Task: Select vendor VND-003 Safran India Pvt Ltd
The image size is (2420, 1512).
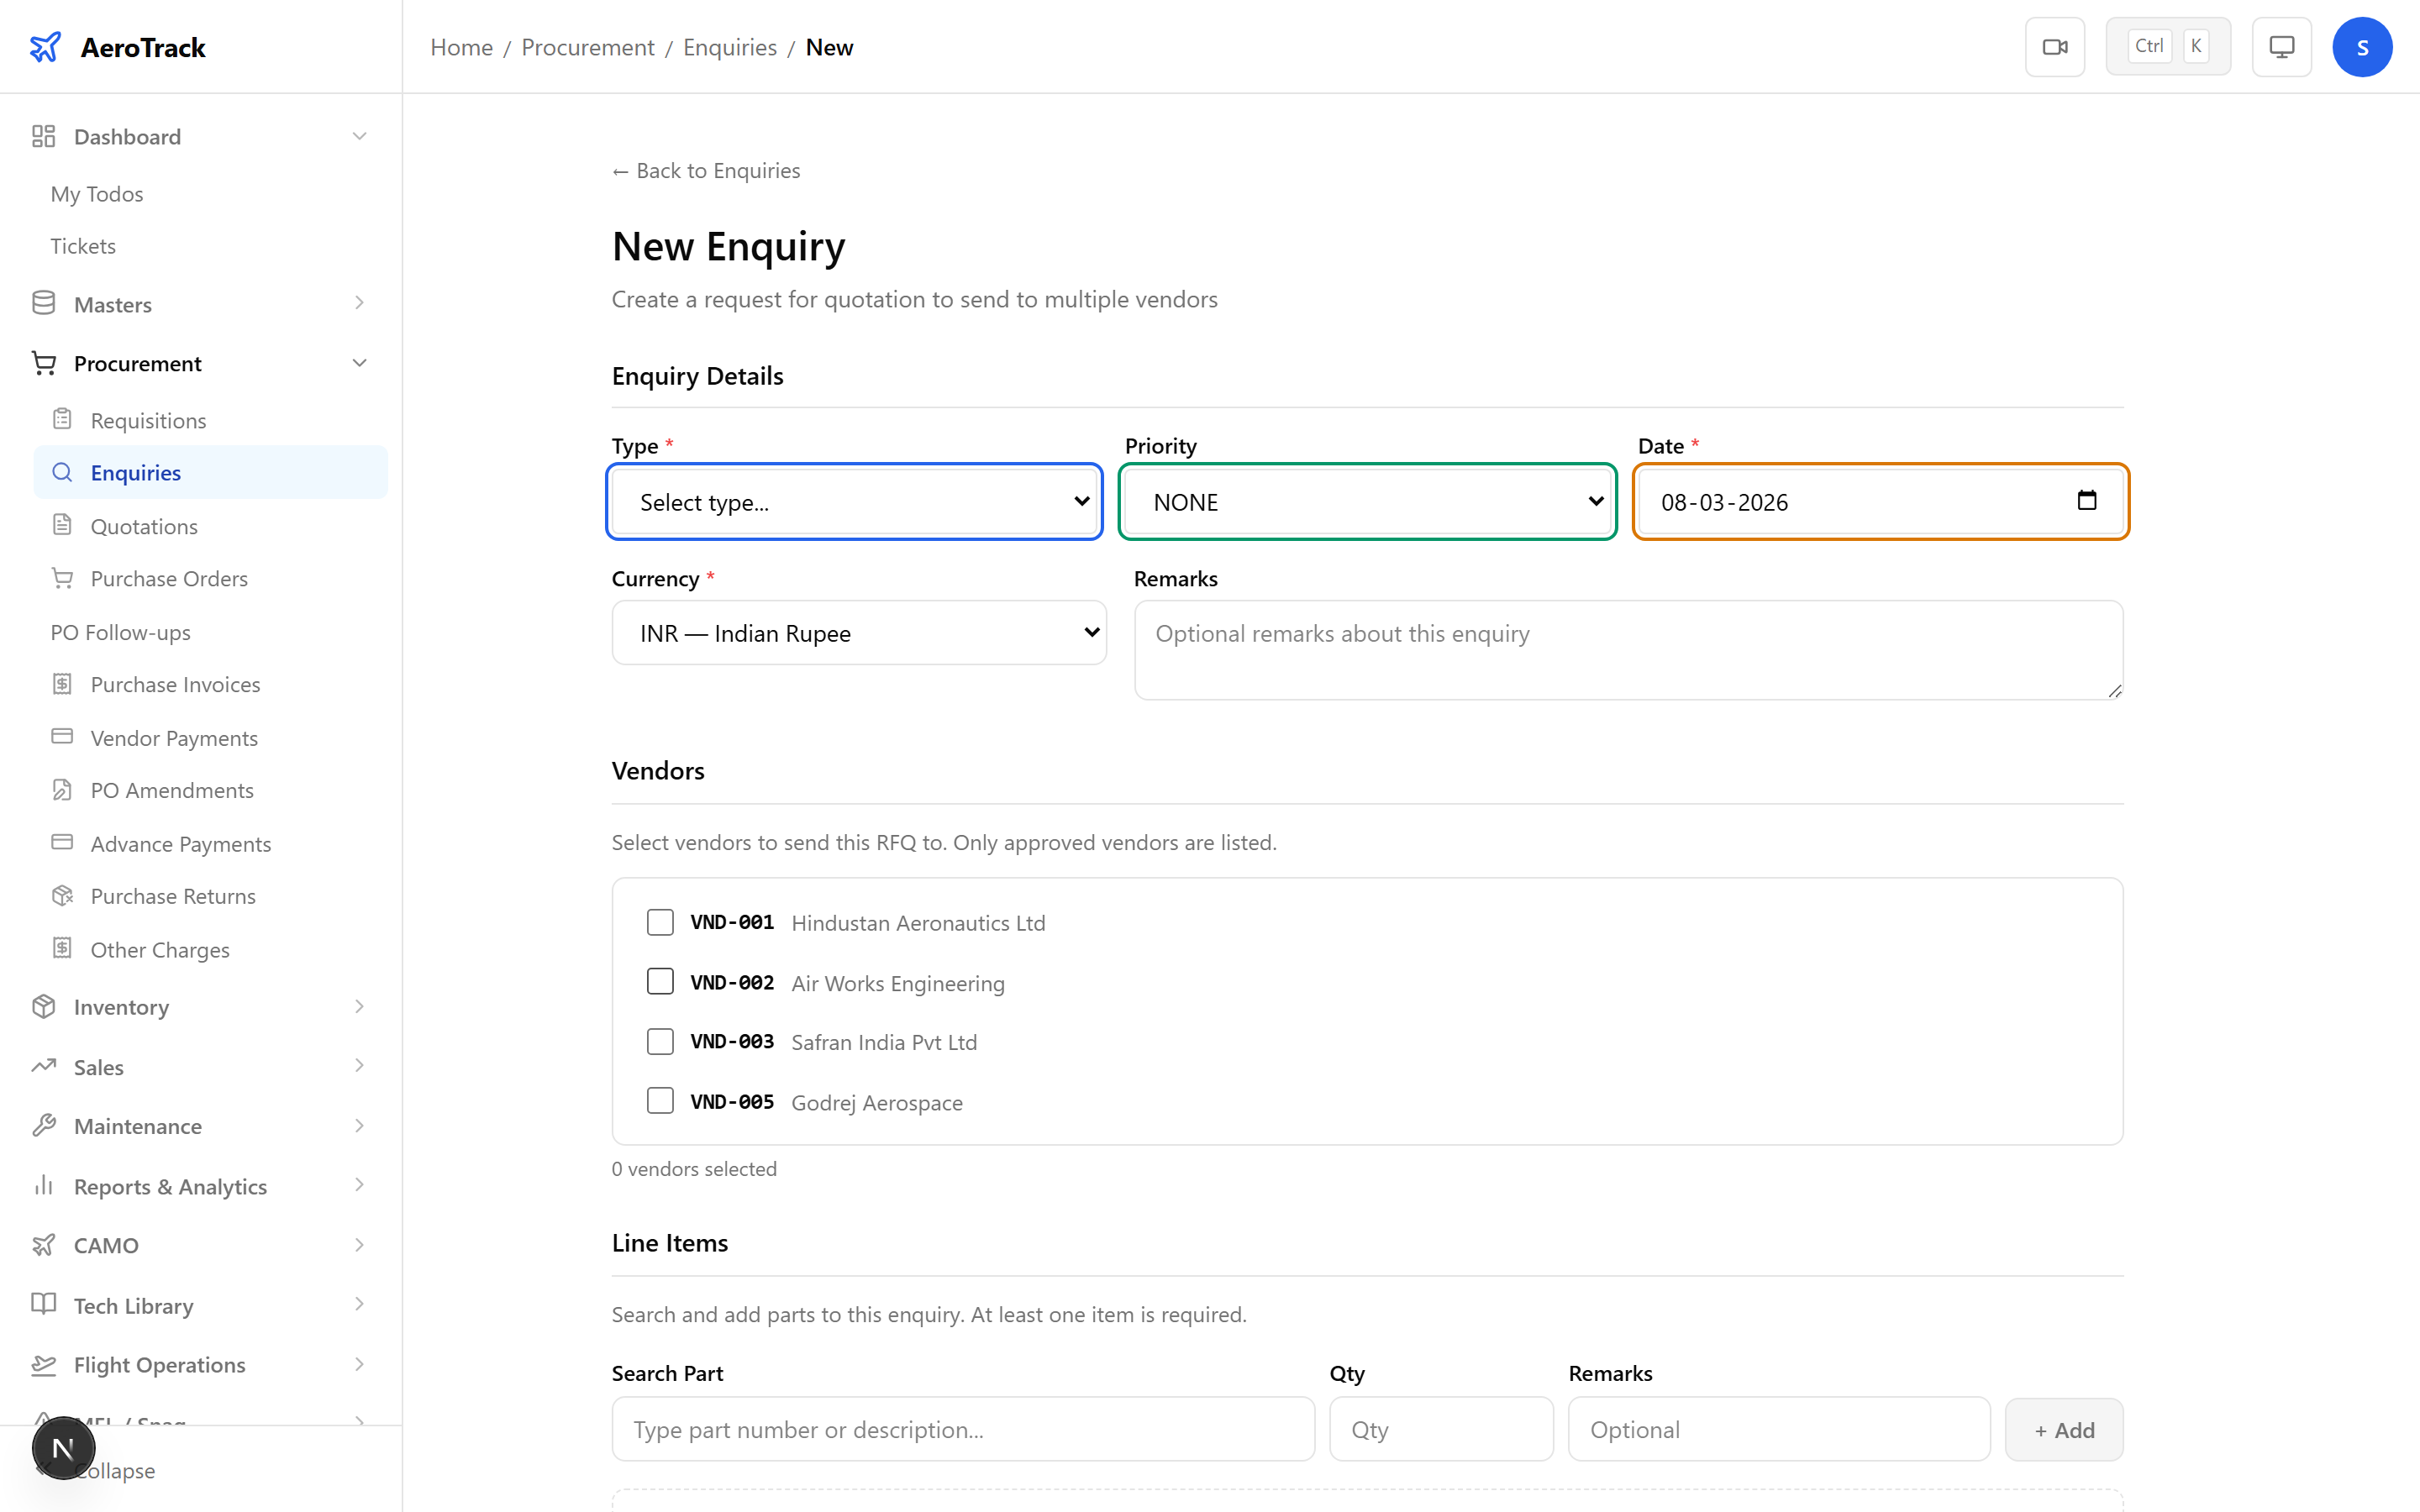Action: tap(660, 1041)
